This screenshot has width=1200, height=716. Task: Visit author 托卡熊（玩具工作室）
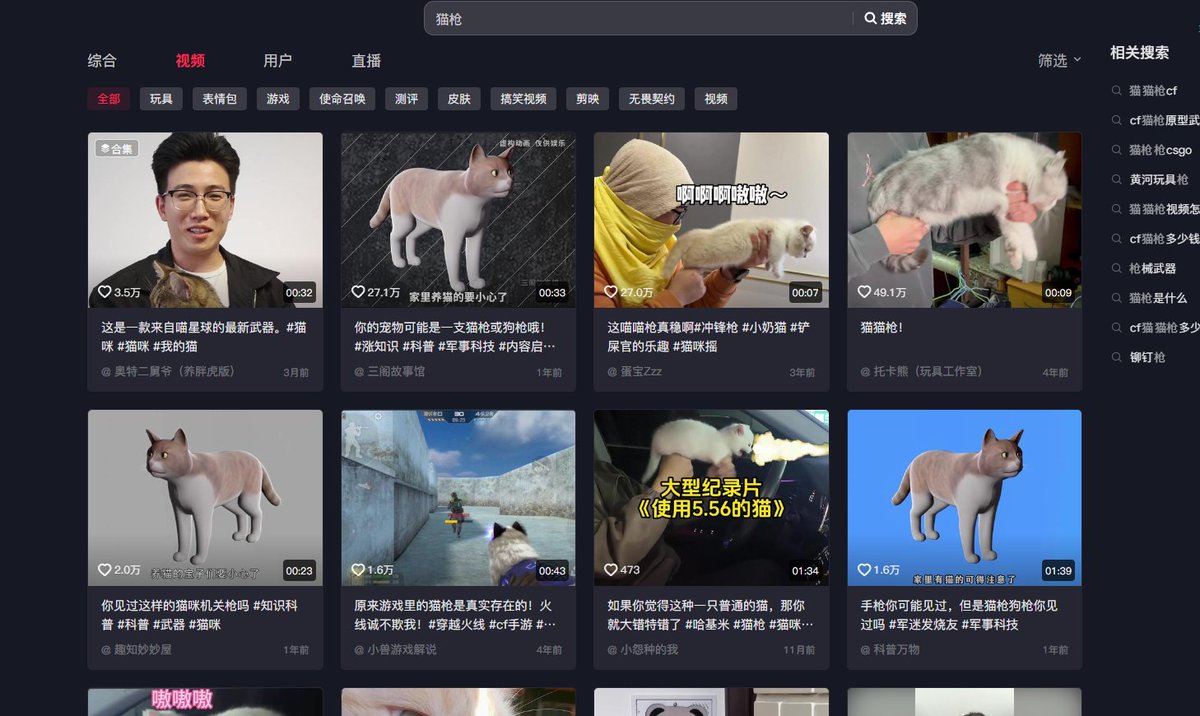click(922, 371)
